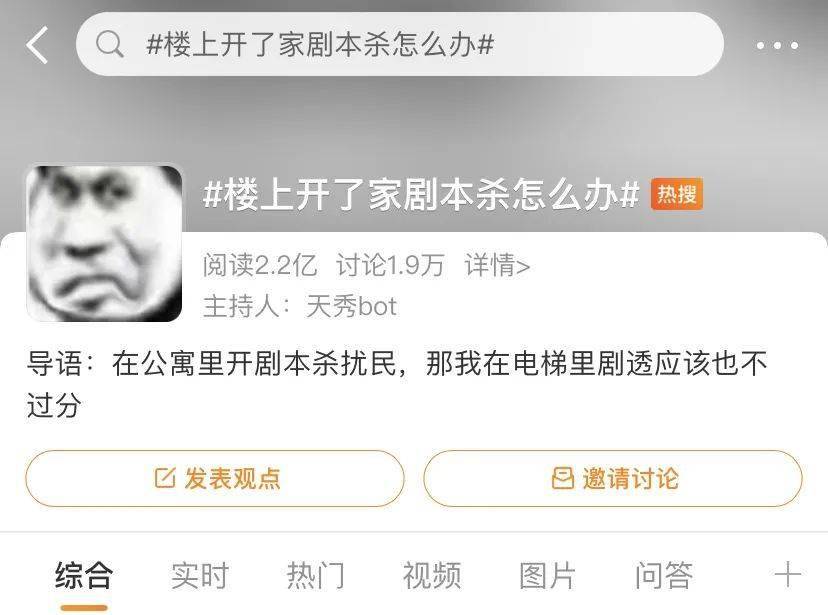Click the topic title #楼上开了家剧本杀怎么办#

(x=421, y=194)
